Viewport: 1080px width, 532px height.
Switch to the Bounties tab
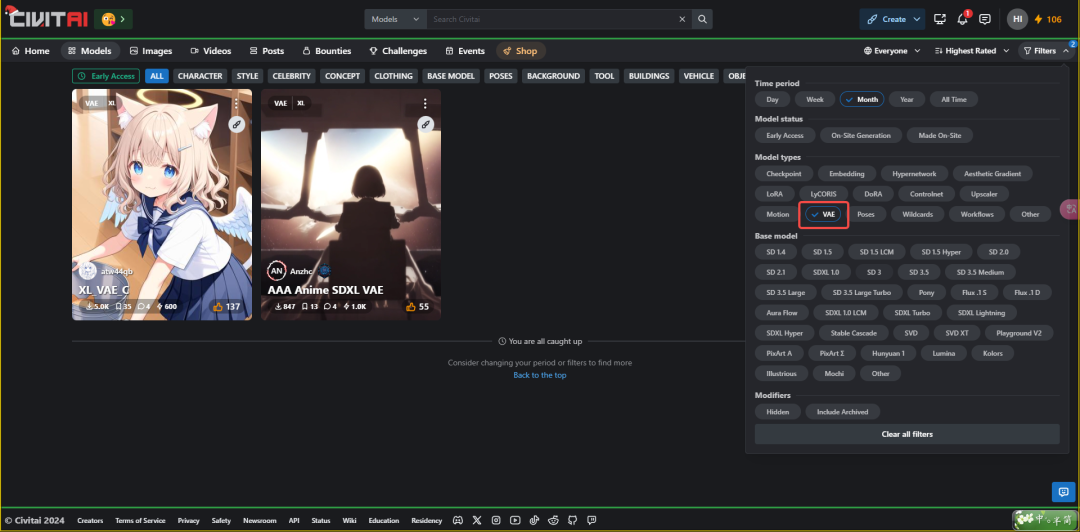click(326, 51)
